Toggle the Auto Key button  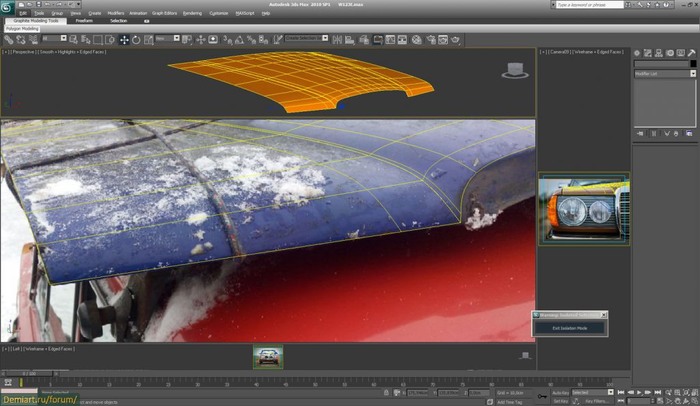[560, 393]
